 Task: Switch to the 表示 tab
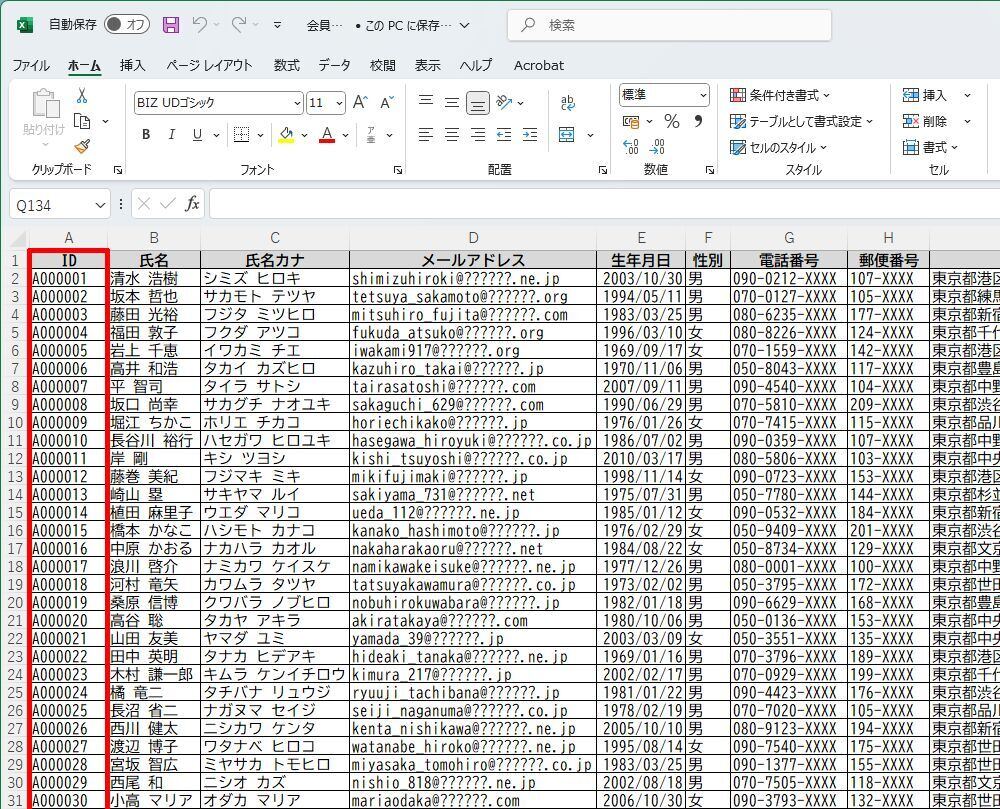coord(427,65)
